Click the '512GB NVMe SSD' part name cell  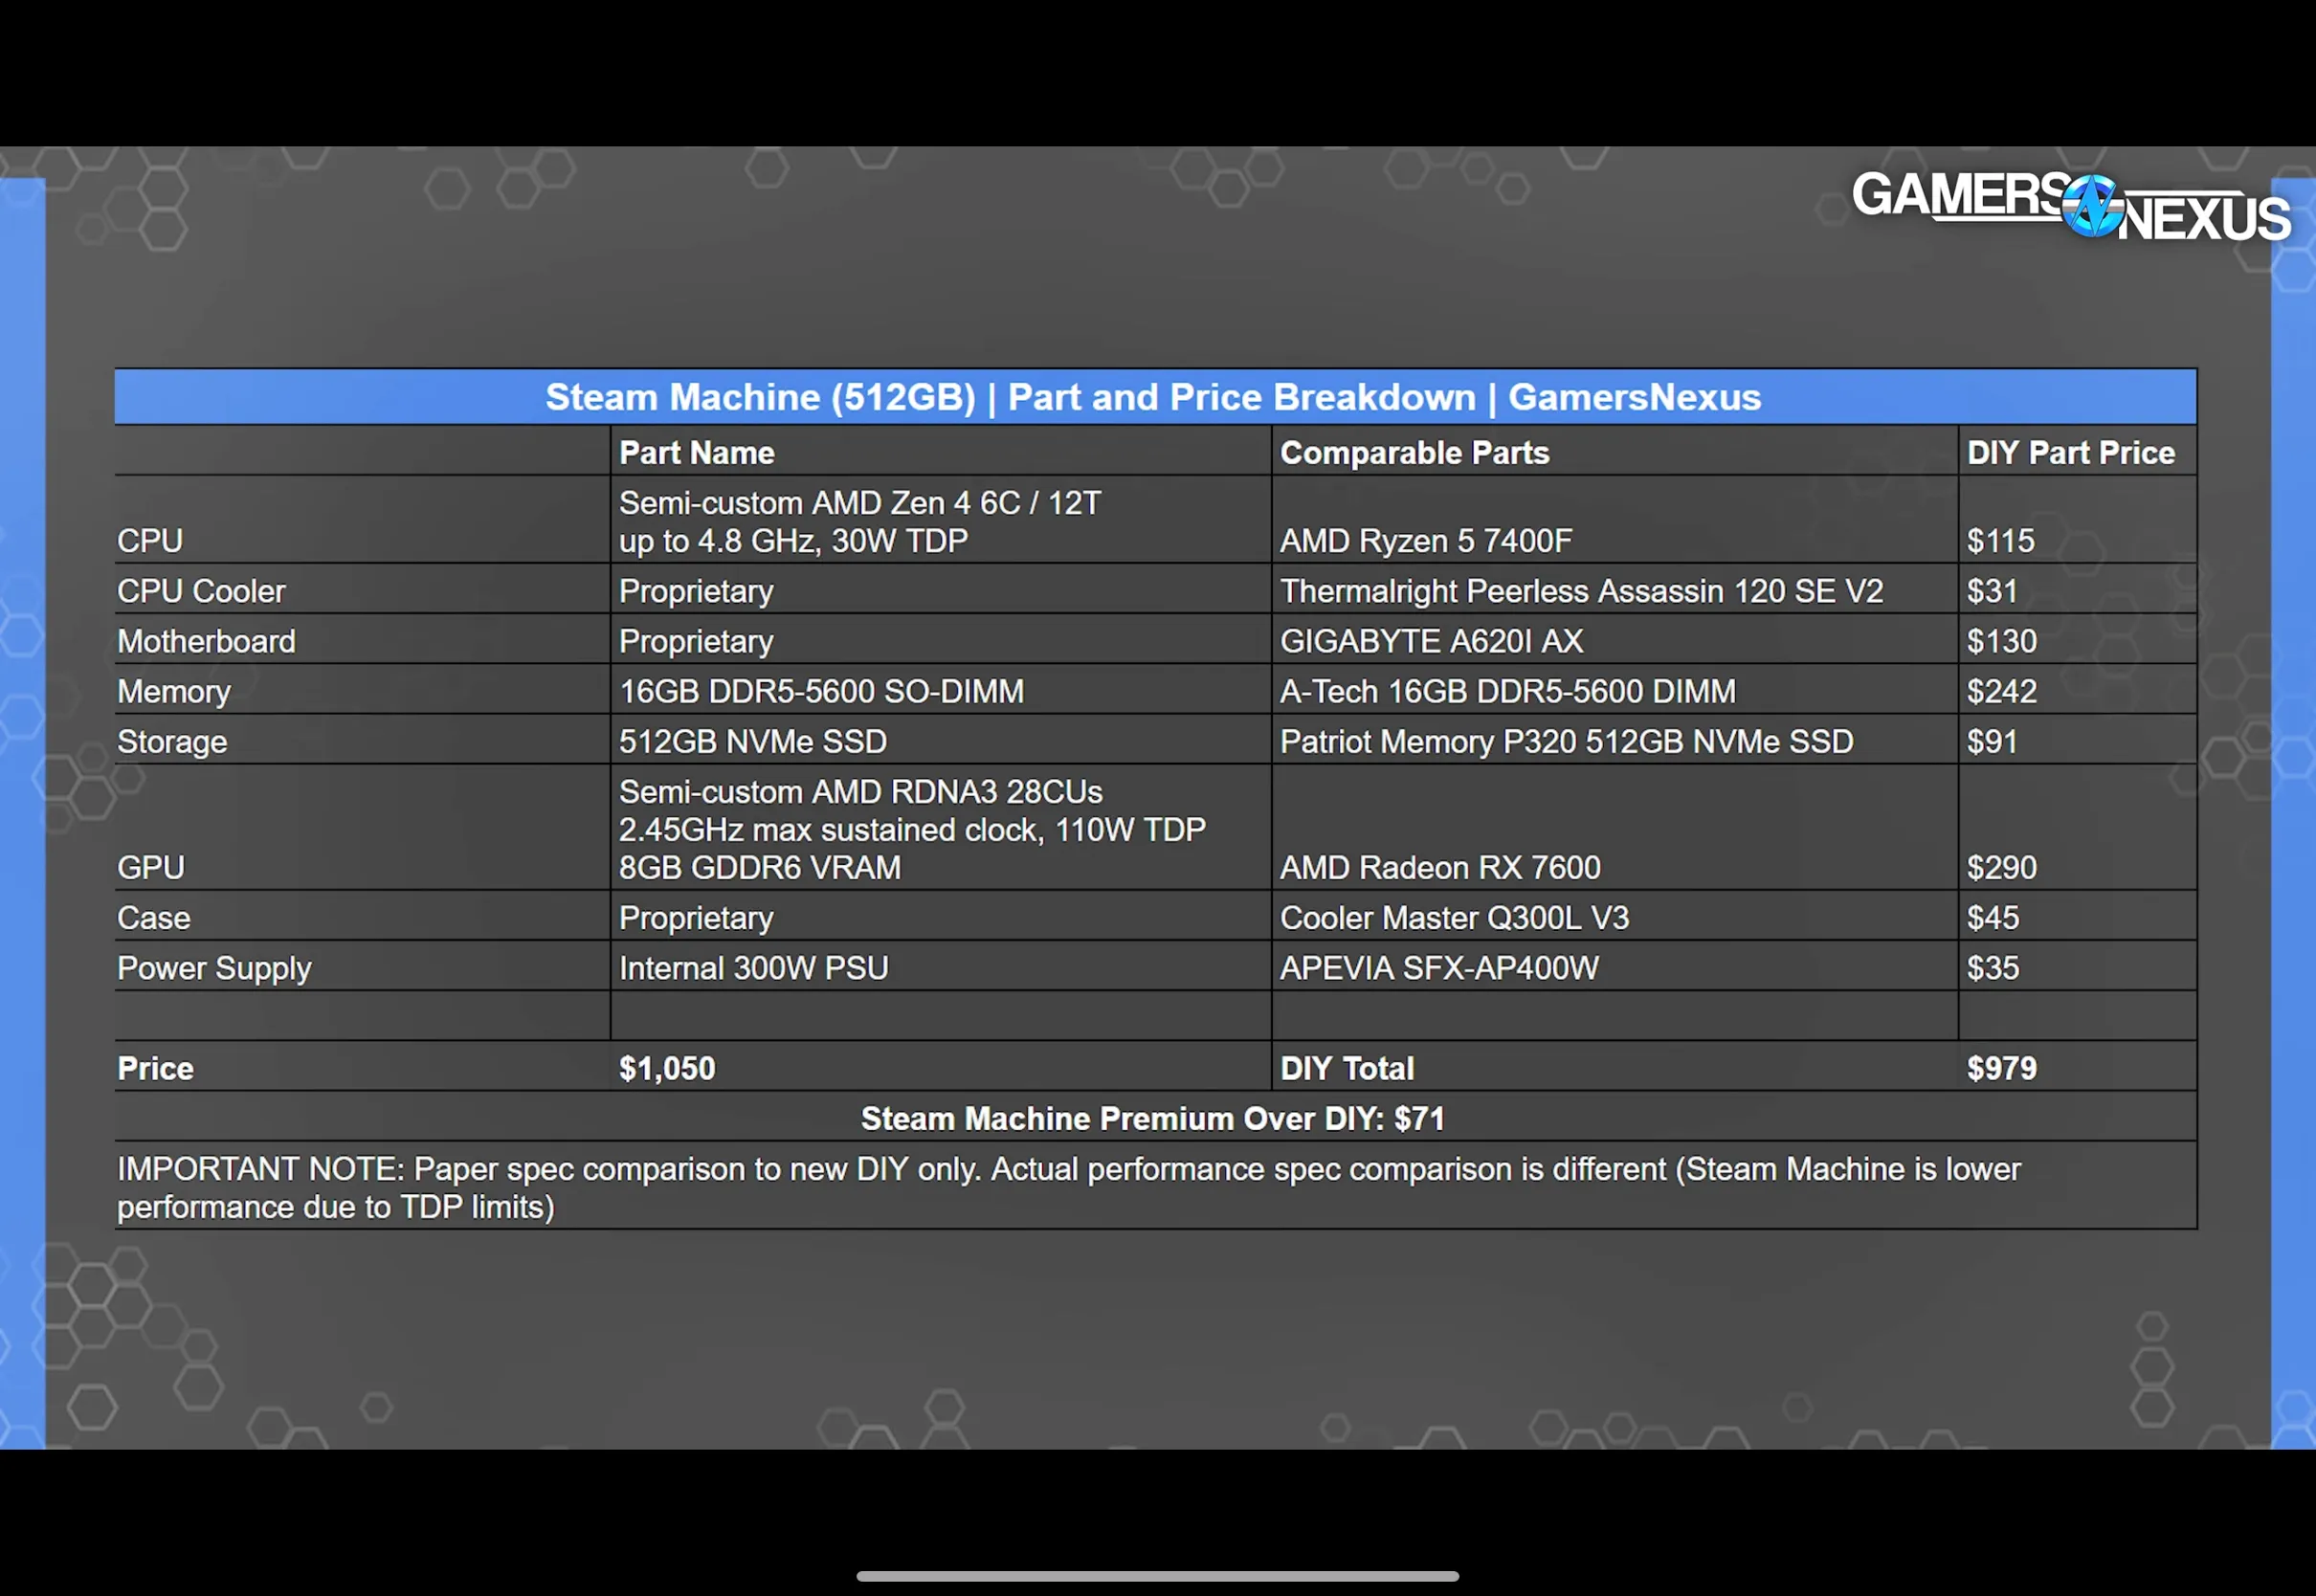(753, 742)
